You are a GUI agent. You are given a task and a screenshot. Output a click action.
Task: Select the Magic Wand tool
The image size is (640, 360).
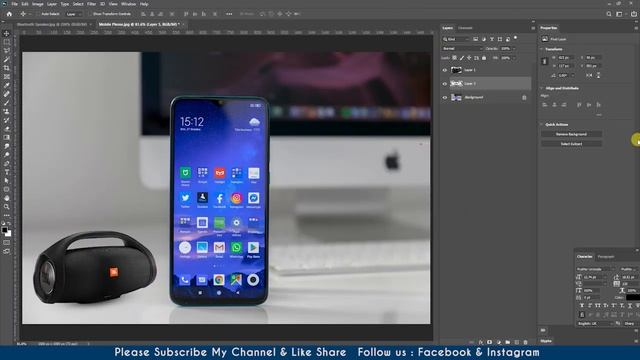tap(7, 60)
